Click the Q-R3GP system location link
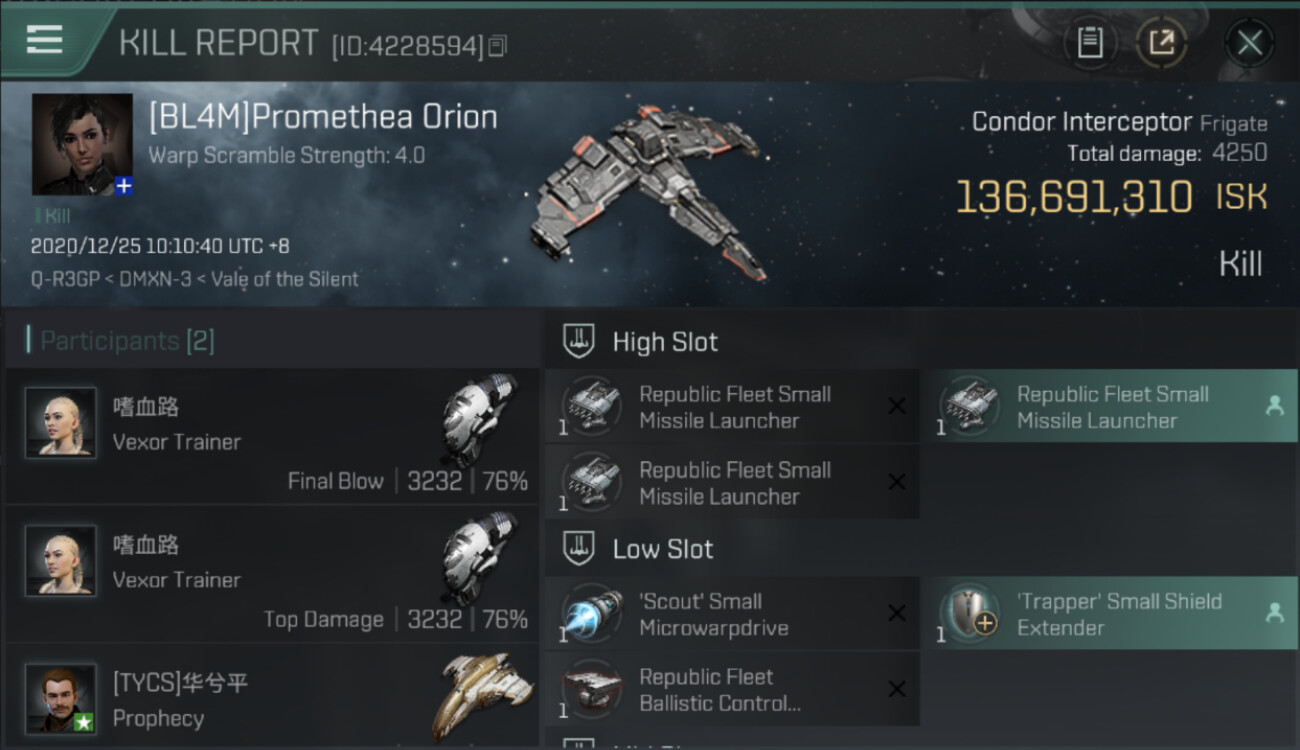Image resolution: width=1300 pixels, height=750 pixels. [62, 279]
